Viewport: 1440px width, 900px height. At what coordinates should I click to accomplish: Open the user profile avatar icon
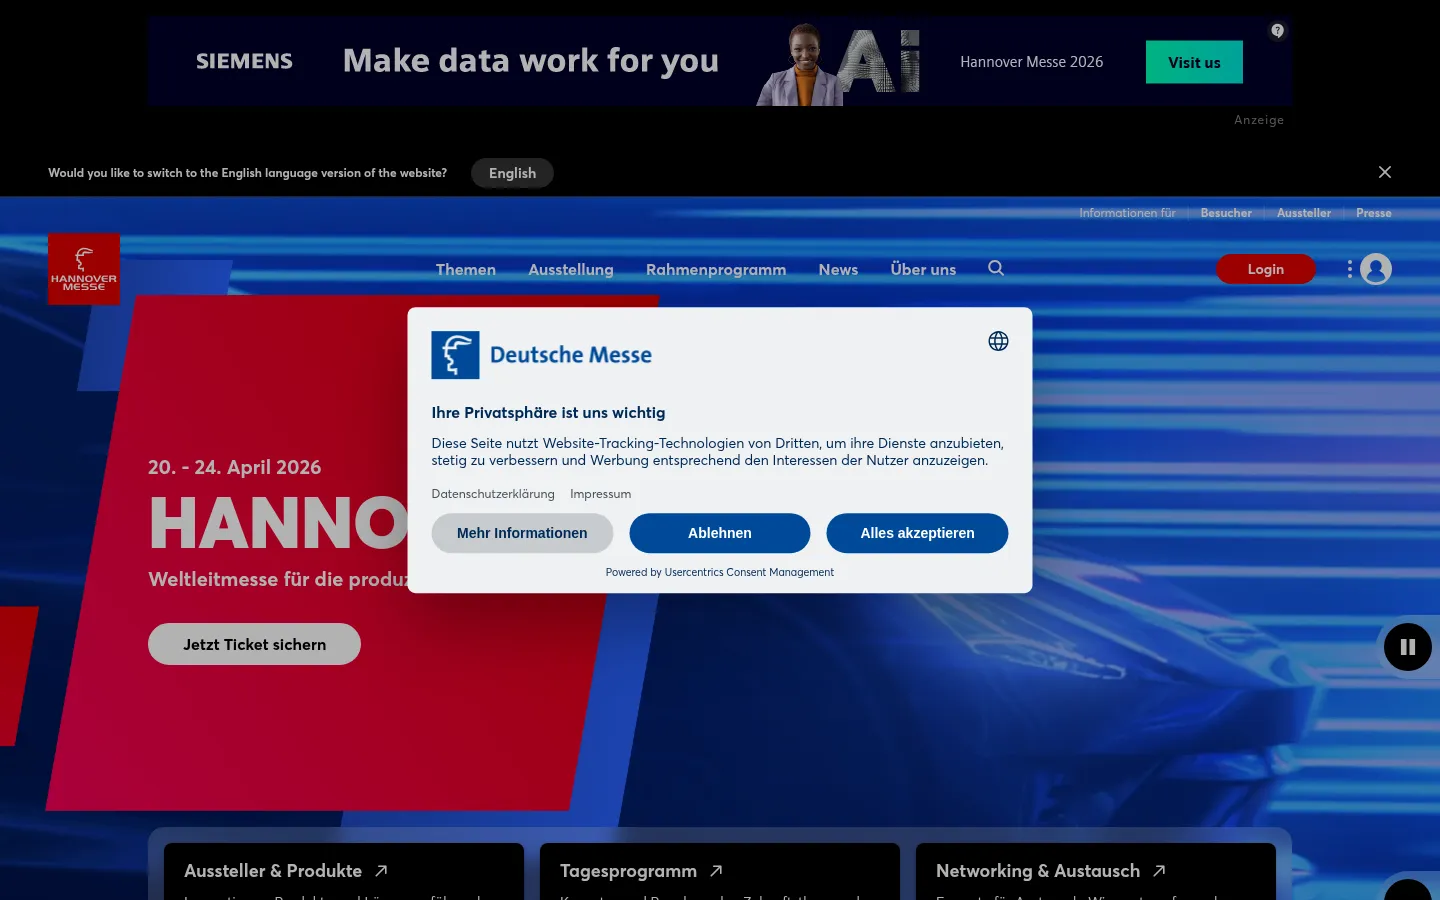(1376, 269)
